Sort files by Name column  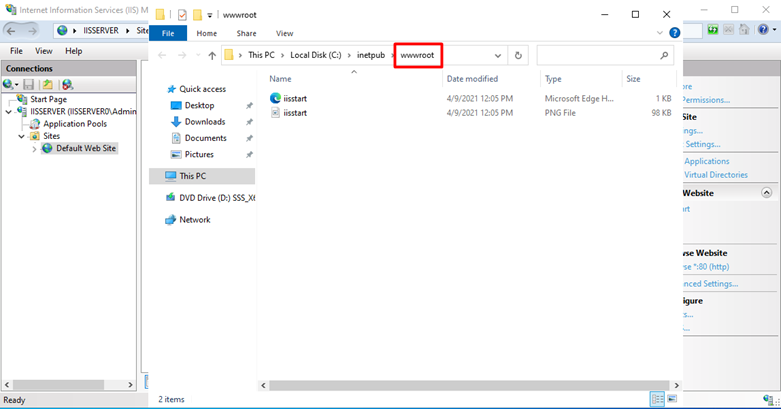coord(280,79)
